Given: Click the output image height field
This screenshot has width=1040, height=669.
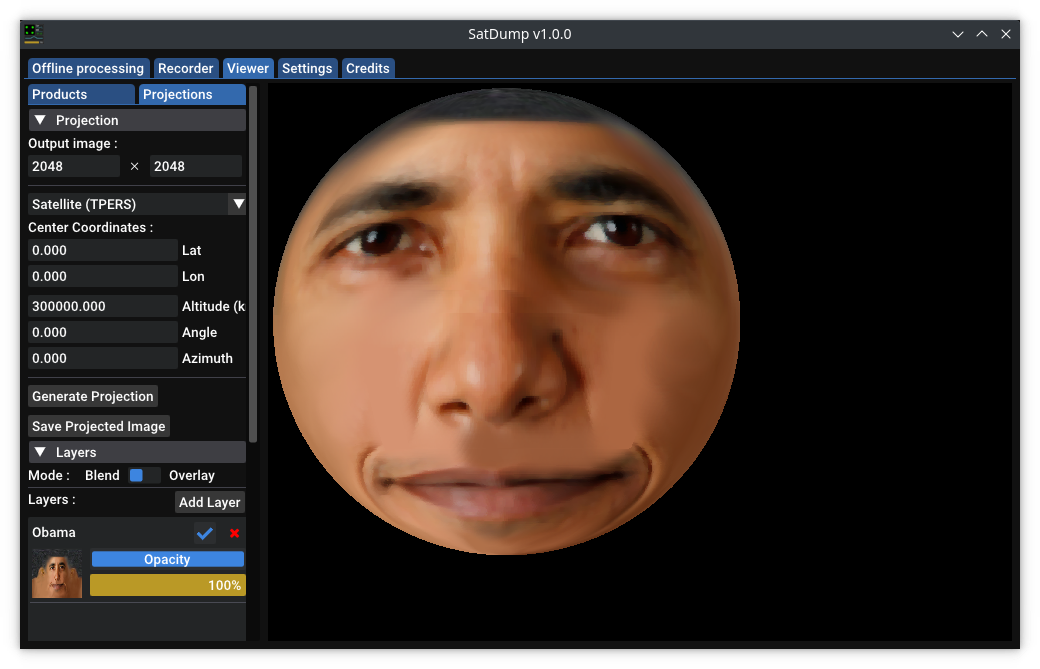Looking at the screenshot, I should click(x=196, y=166).
